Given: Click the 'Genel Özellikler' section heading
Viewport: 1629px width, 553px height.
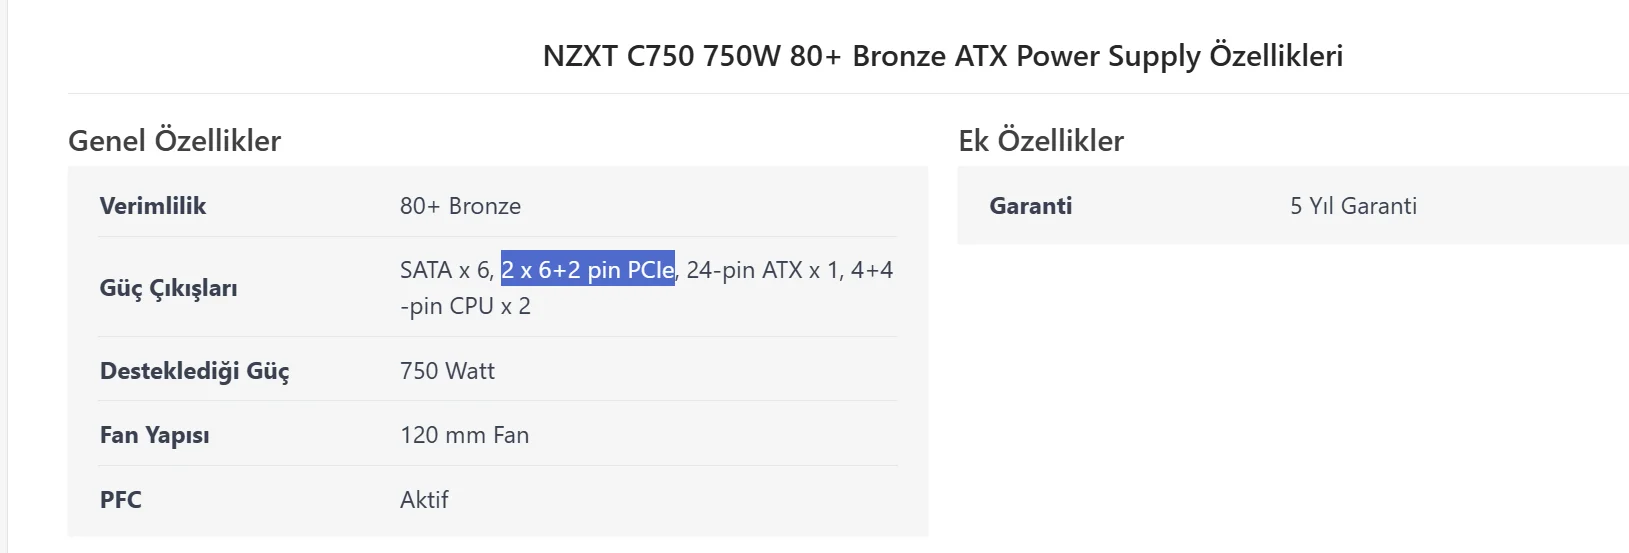Looking at the screenshot, I should (x=174, y=141).
